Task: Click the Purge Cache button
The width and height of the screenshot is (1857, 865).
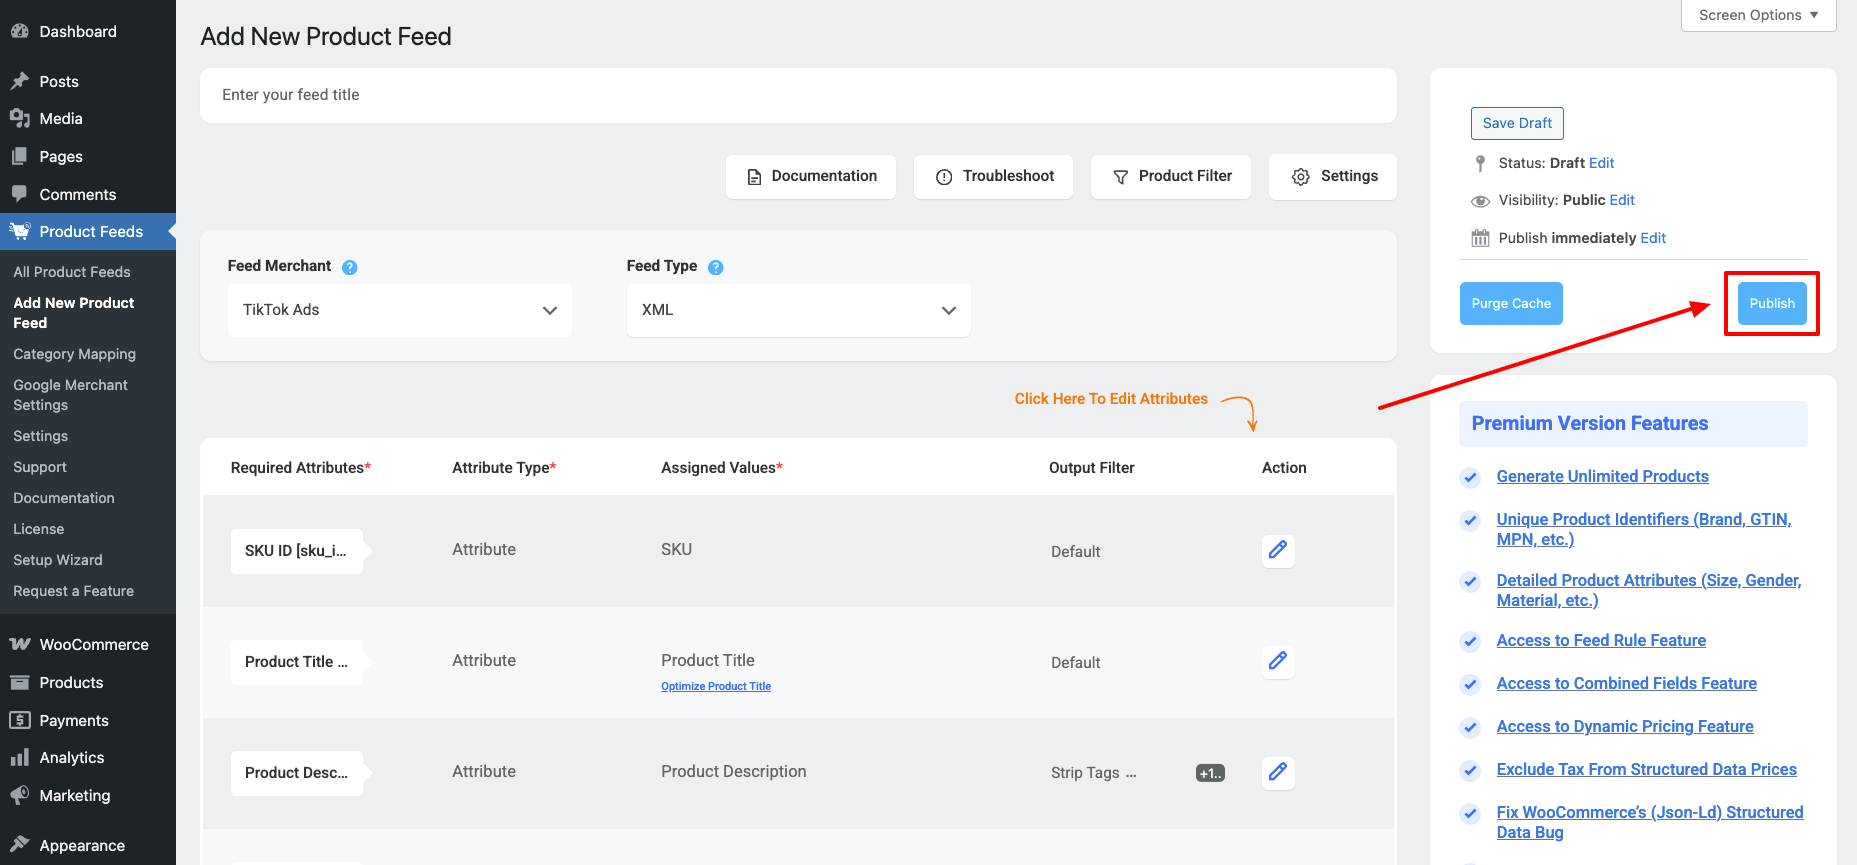Action: pyautogui.click(x=1510, y=304)
